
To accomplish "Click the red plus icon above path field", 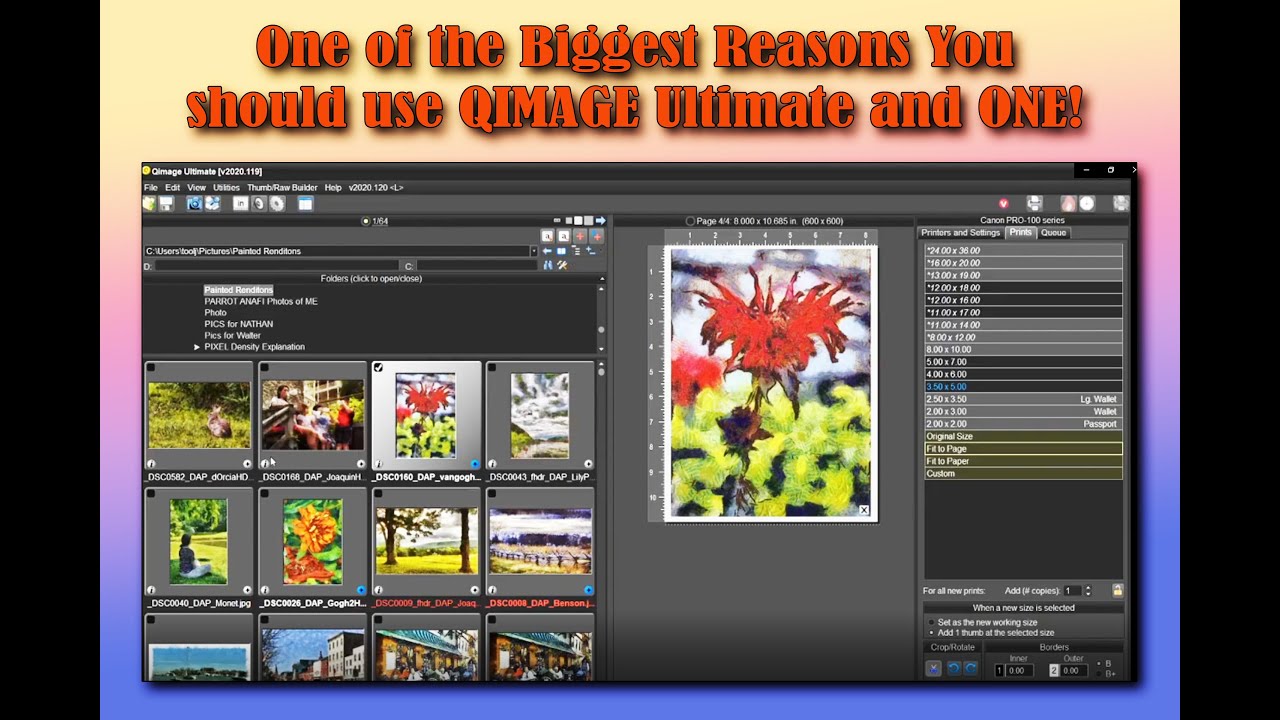I will point(580,236).
